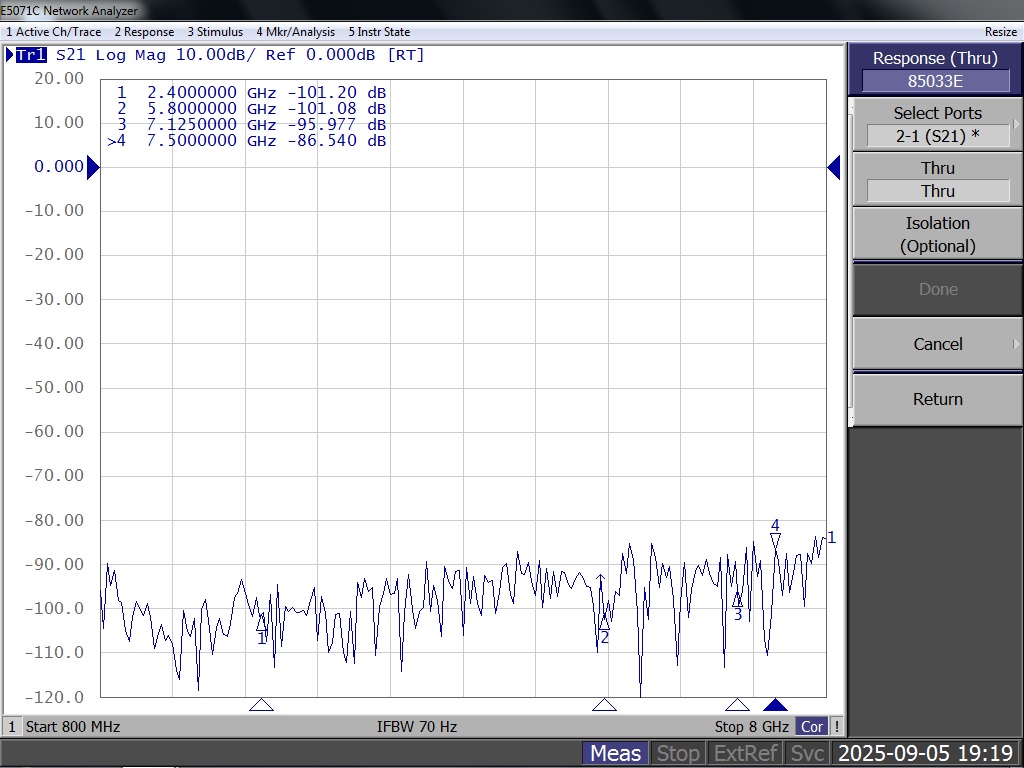This screenshot has height=768, width=1024.
Task: Click the filled active-marker triangle on the frequency axis
Action: (x=775, y=705)
